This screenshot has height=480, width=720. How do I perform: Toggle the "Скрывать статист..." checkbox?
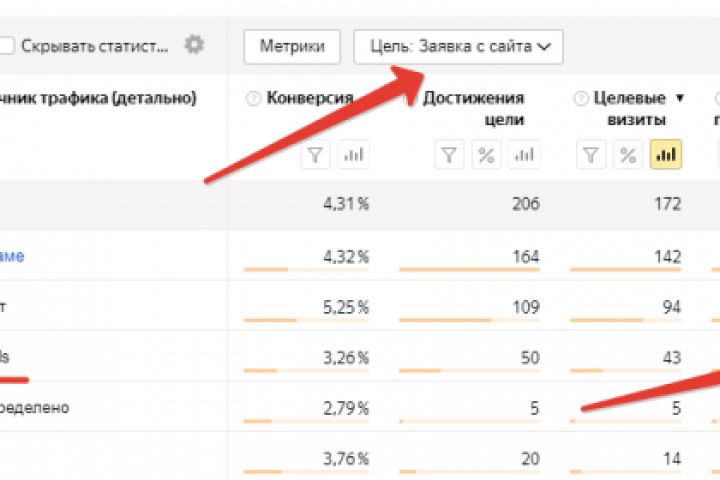7,45
